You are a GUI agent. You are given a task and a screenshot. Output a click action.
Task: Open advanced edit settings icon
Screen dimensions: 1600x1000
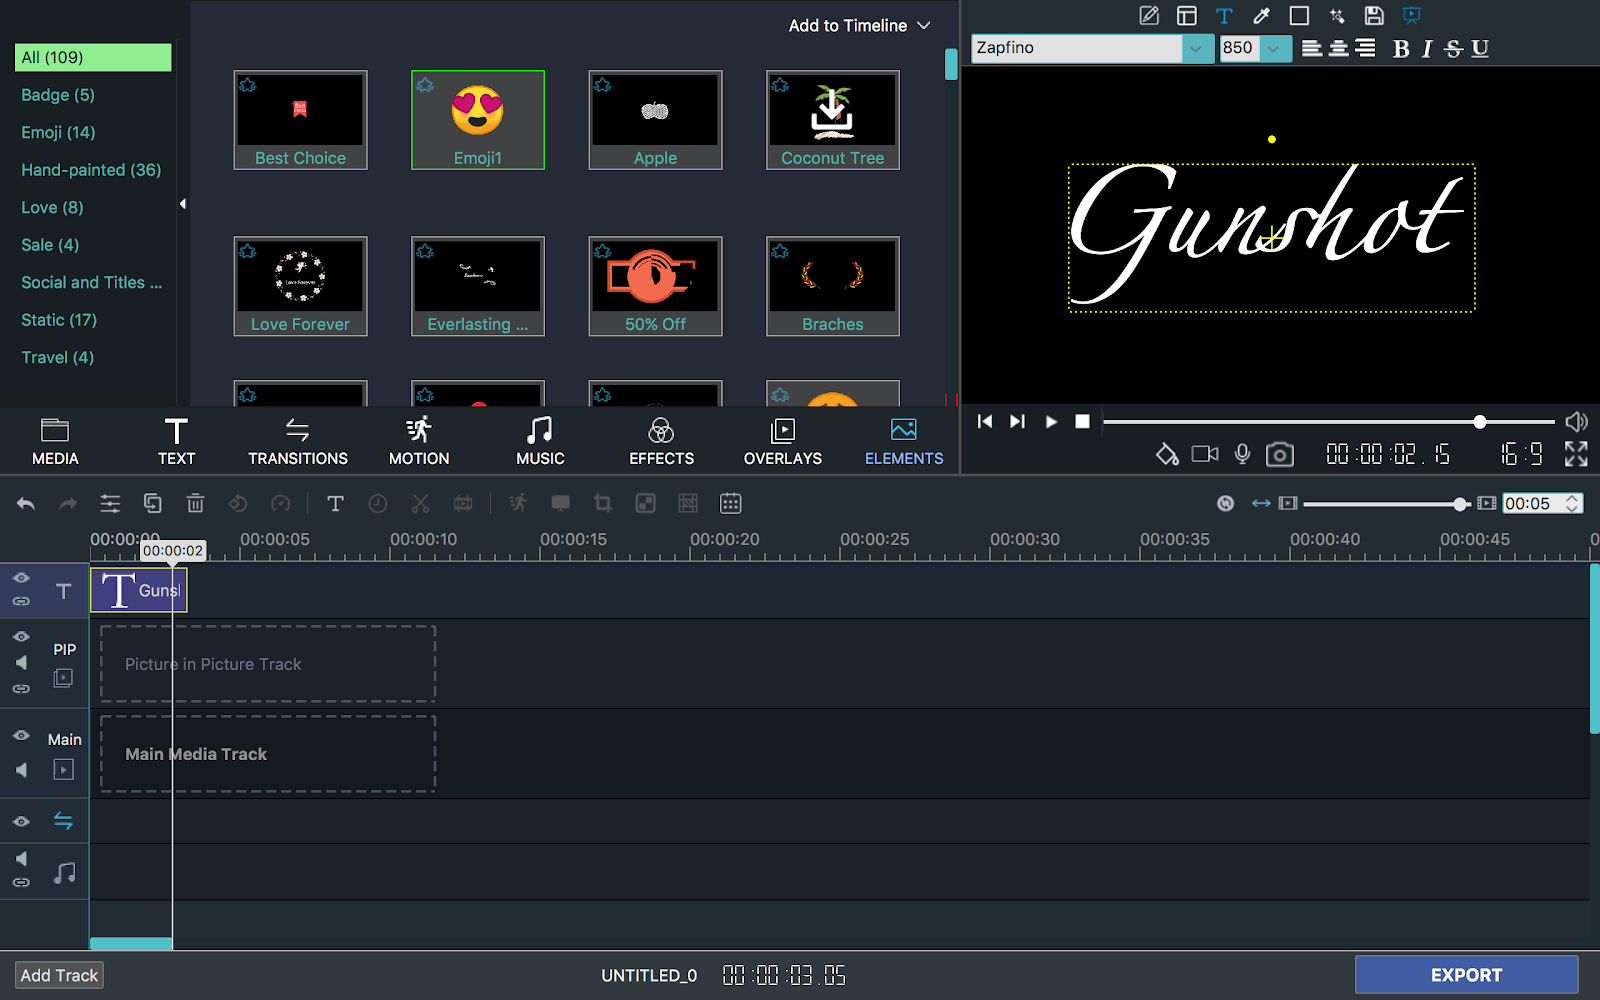tap(110, 504)
